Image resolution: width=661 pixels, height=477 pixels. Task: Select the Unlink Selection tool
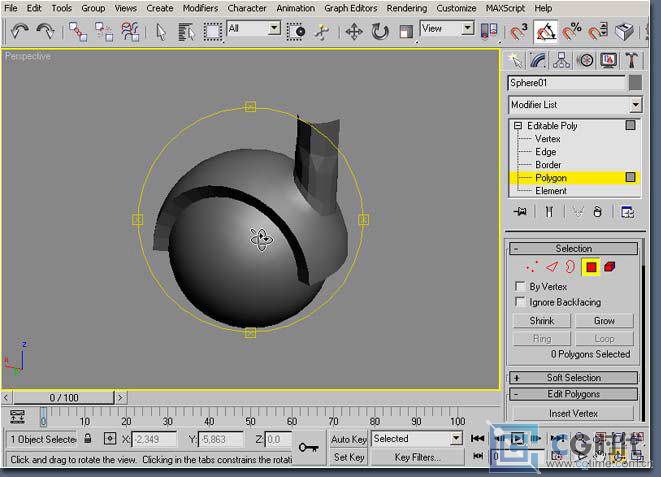[104, 32]
